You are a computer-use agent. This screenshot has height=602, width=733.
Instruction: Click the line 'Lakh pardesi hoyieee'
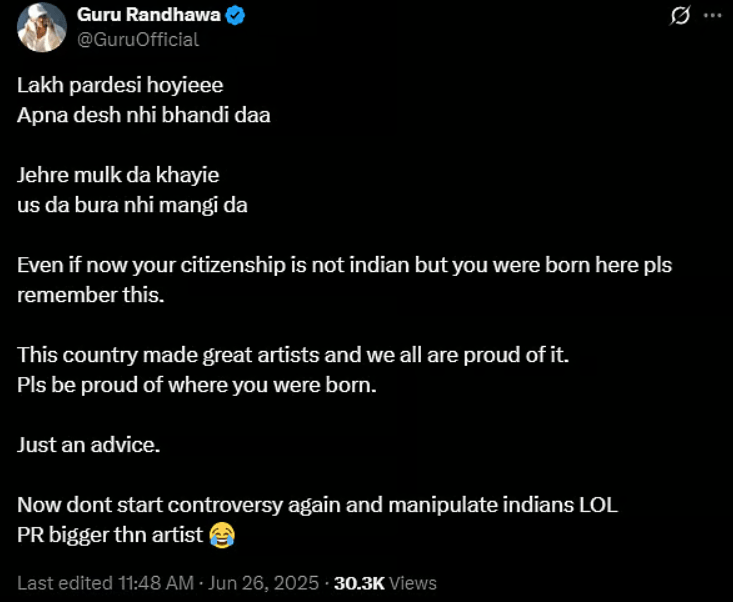click(120, 86)
